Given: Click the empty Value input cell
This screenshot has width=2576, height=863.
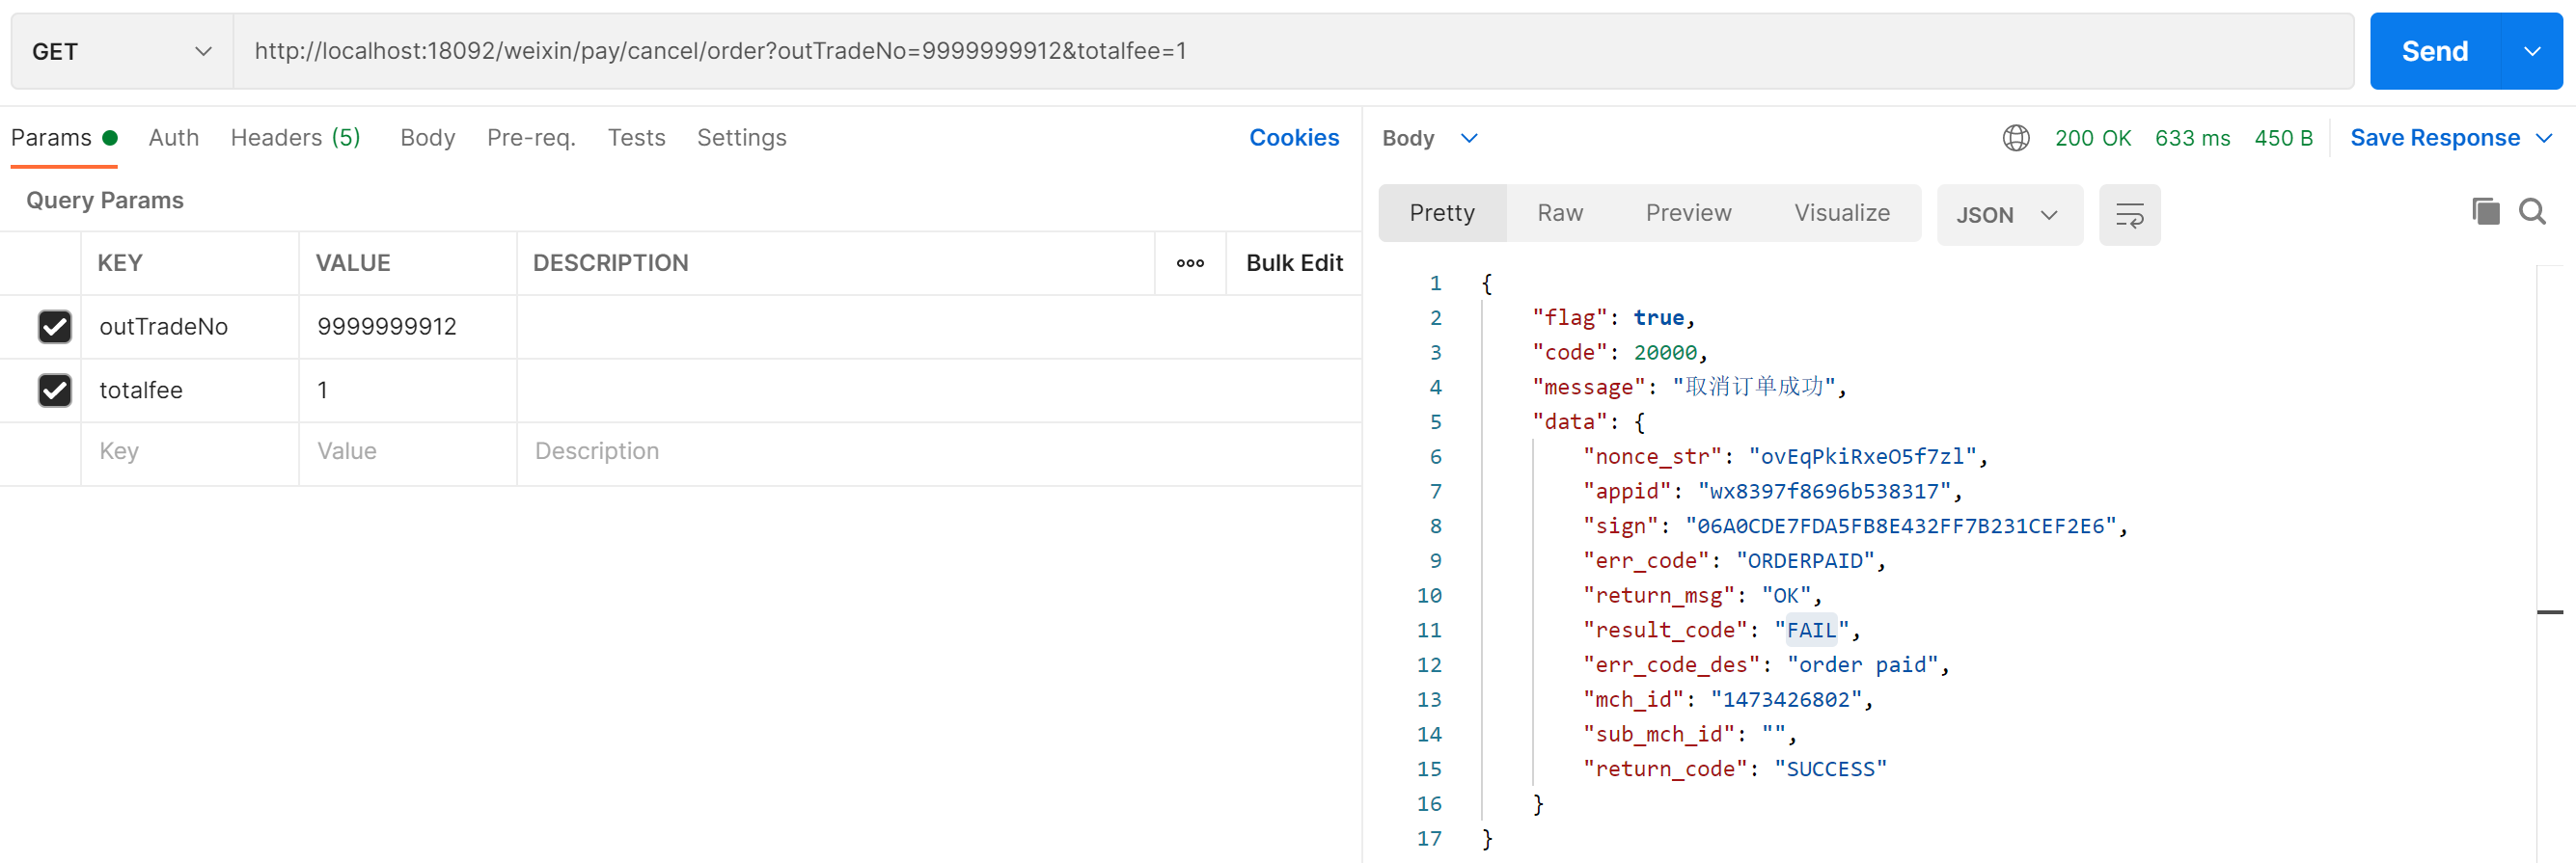Looking at the screenshot, I should coord(407,452).
